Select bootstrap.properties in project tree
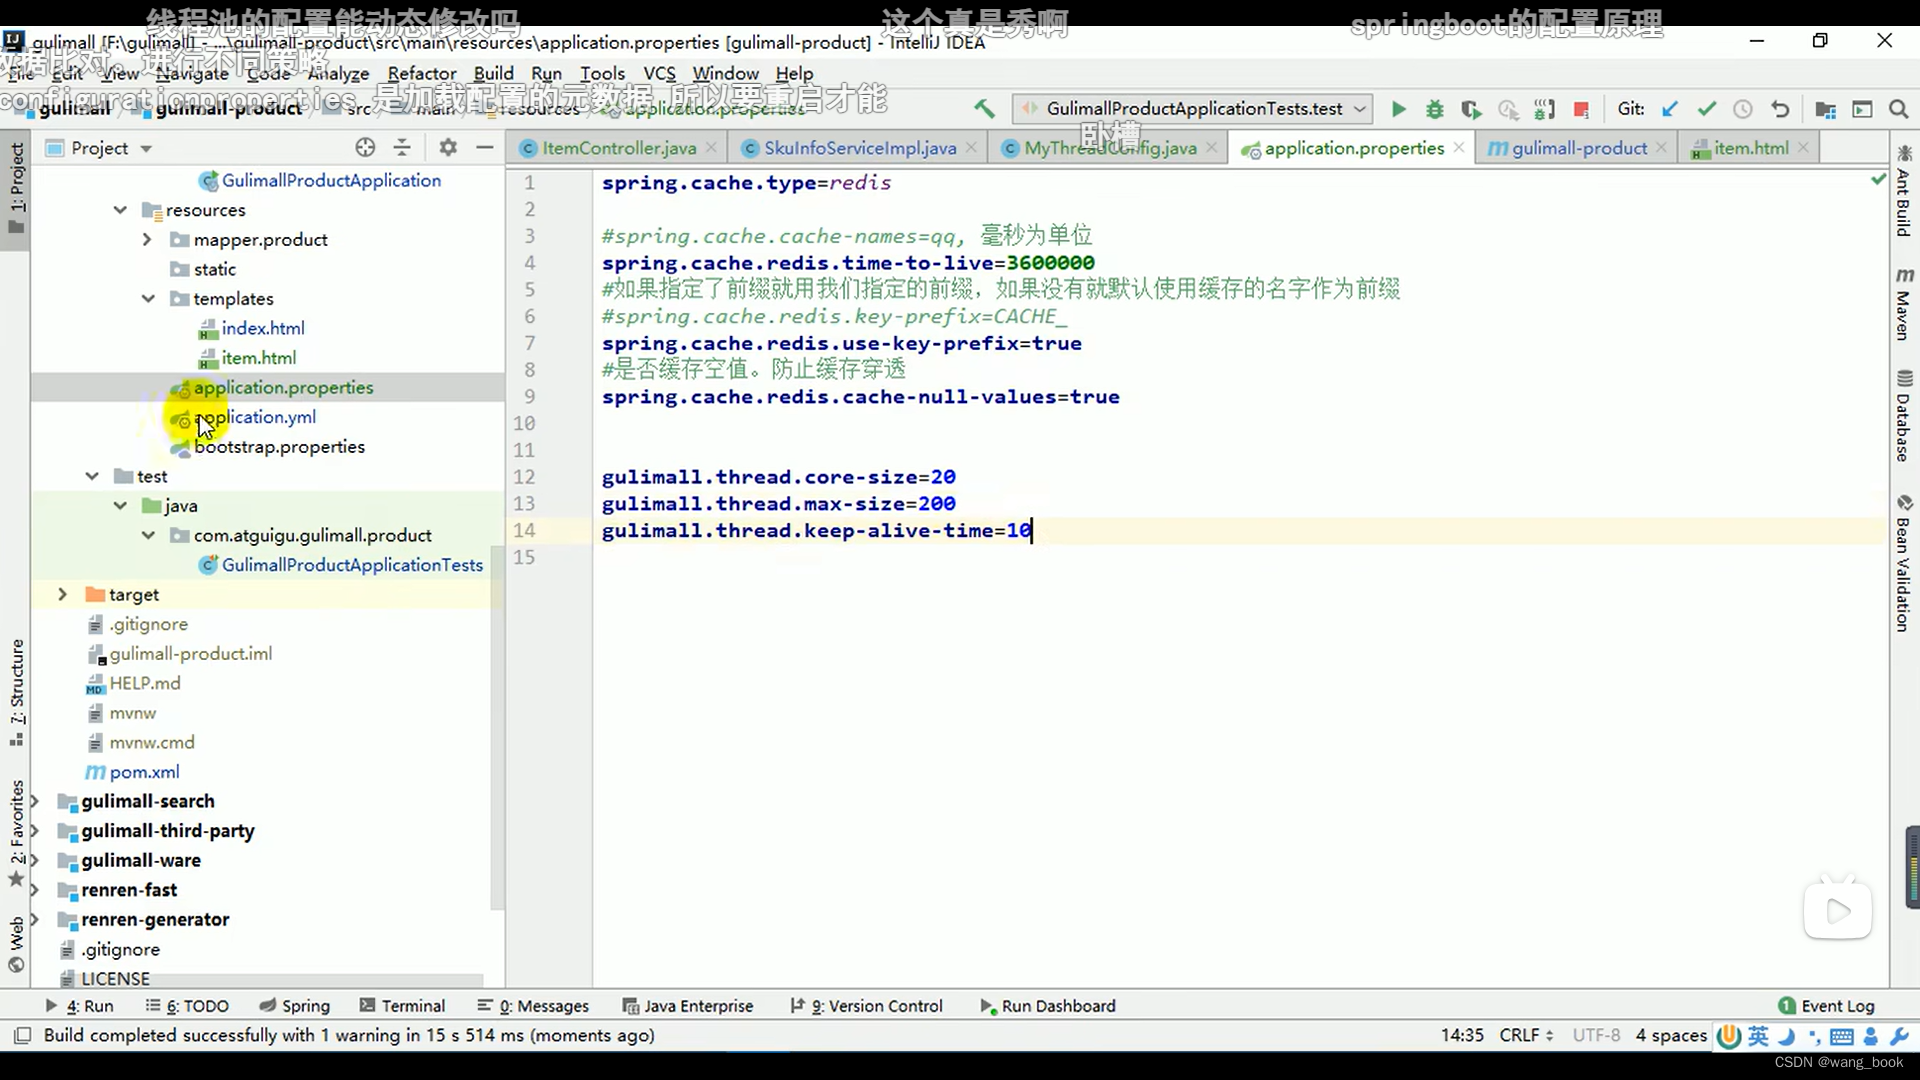 279,447
